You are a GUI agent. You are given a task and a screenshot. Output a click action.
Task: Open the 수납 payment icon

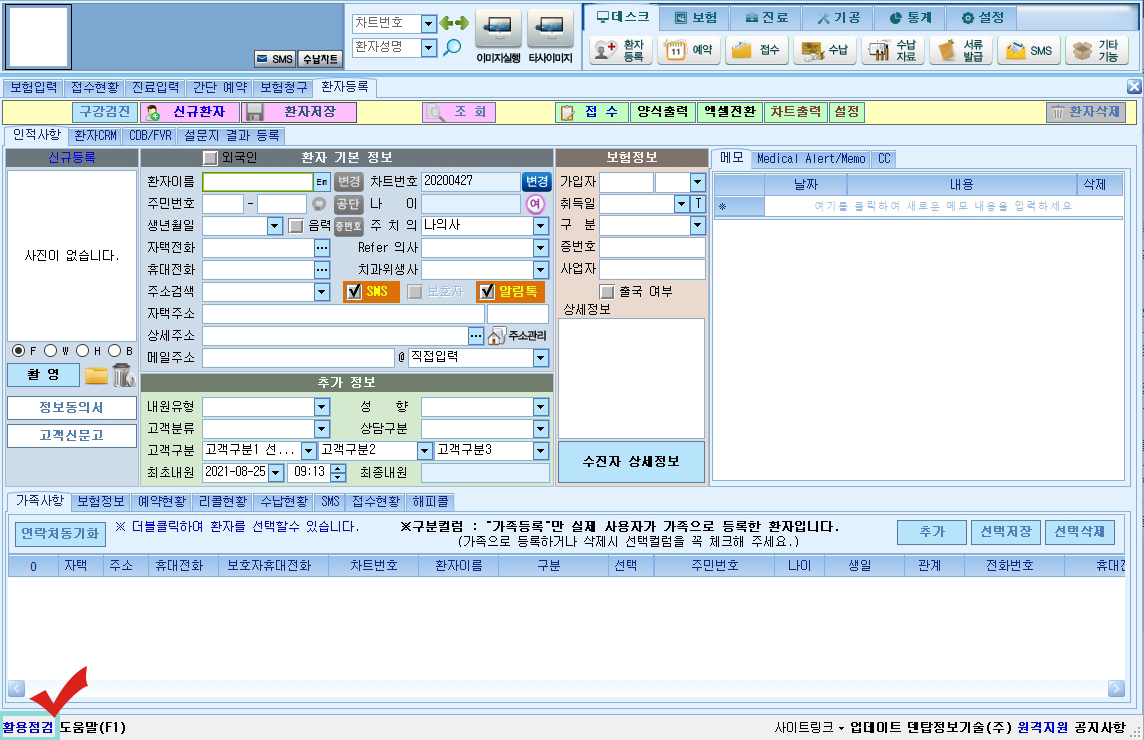click(824, 50)
